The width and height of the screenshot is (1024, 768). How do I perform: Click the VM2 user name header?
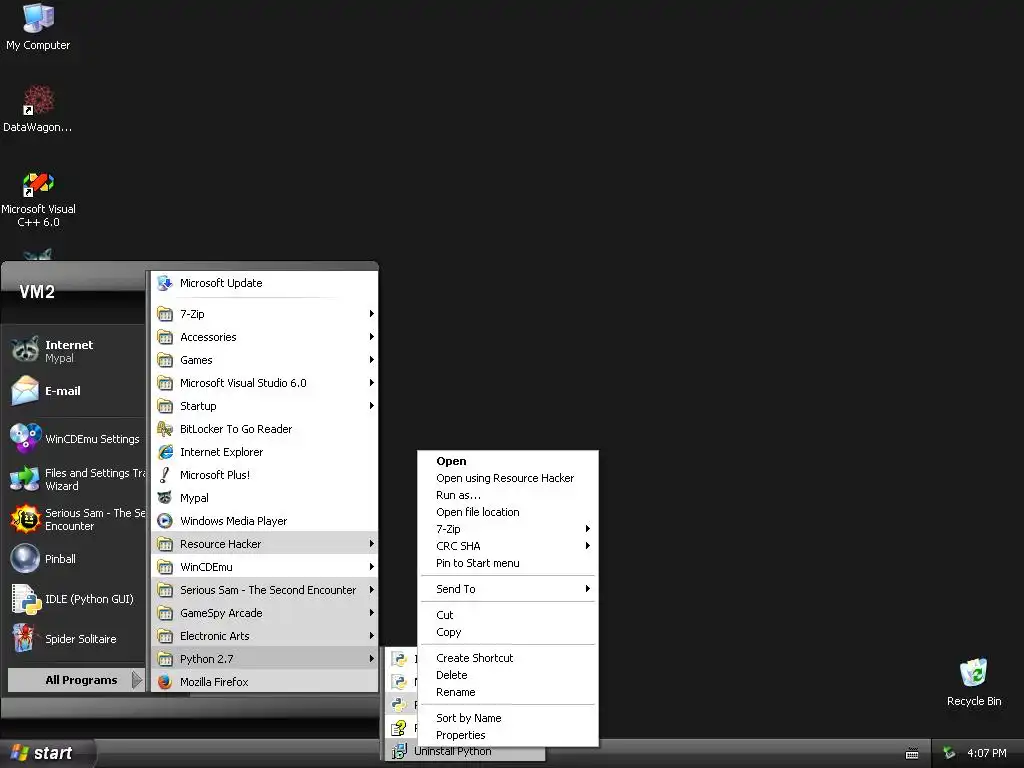37,292
